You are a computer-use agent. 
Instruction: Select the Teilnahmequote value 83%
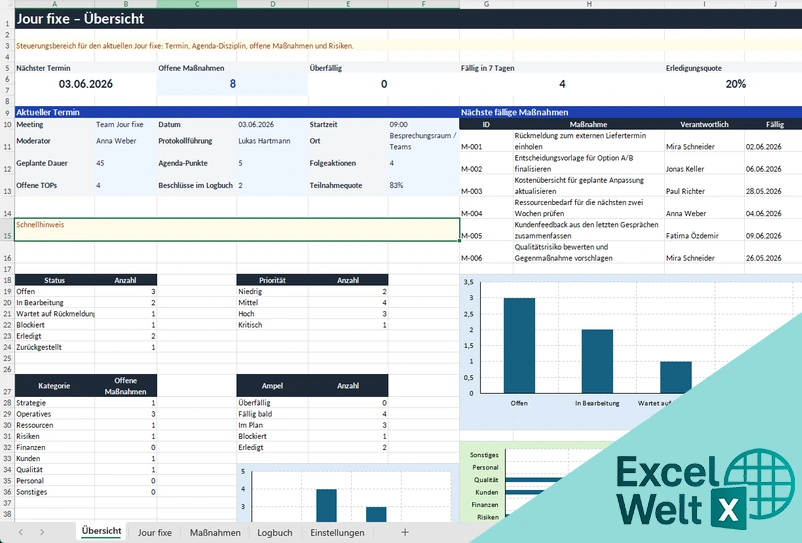point(424,185)
